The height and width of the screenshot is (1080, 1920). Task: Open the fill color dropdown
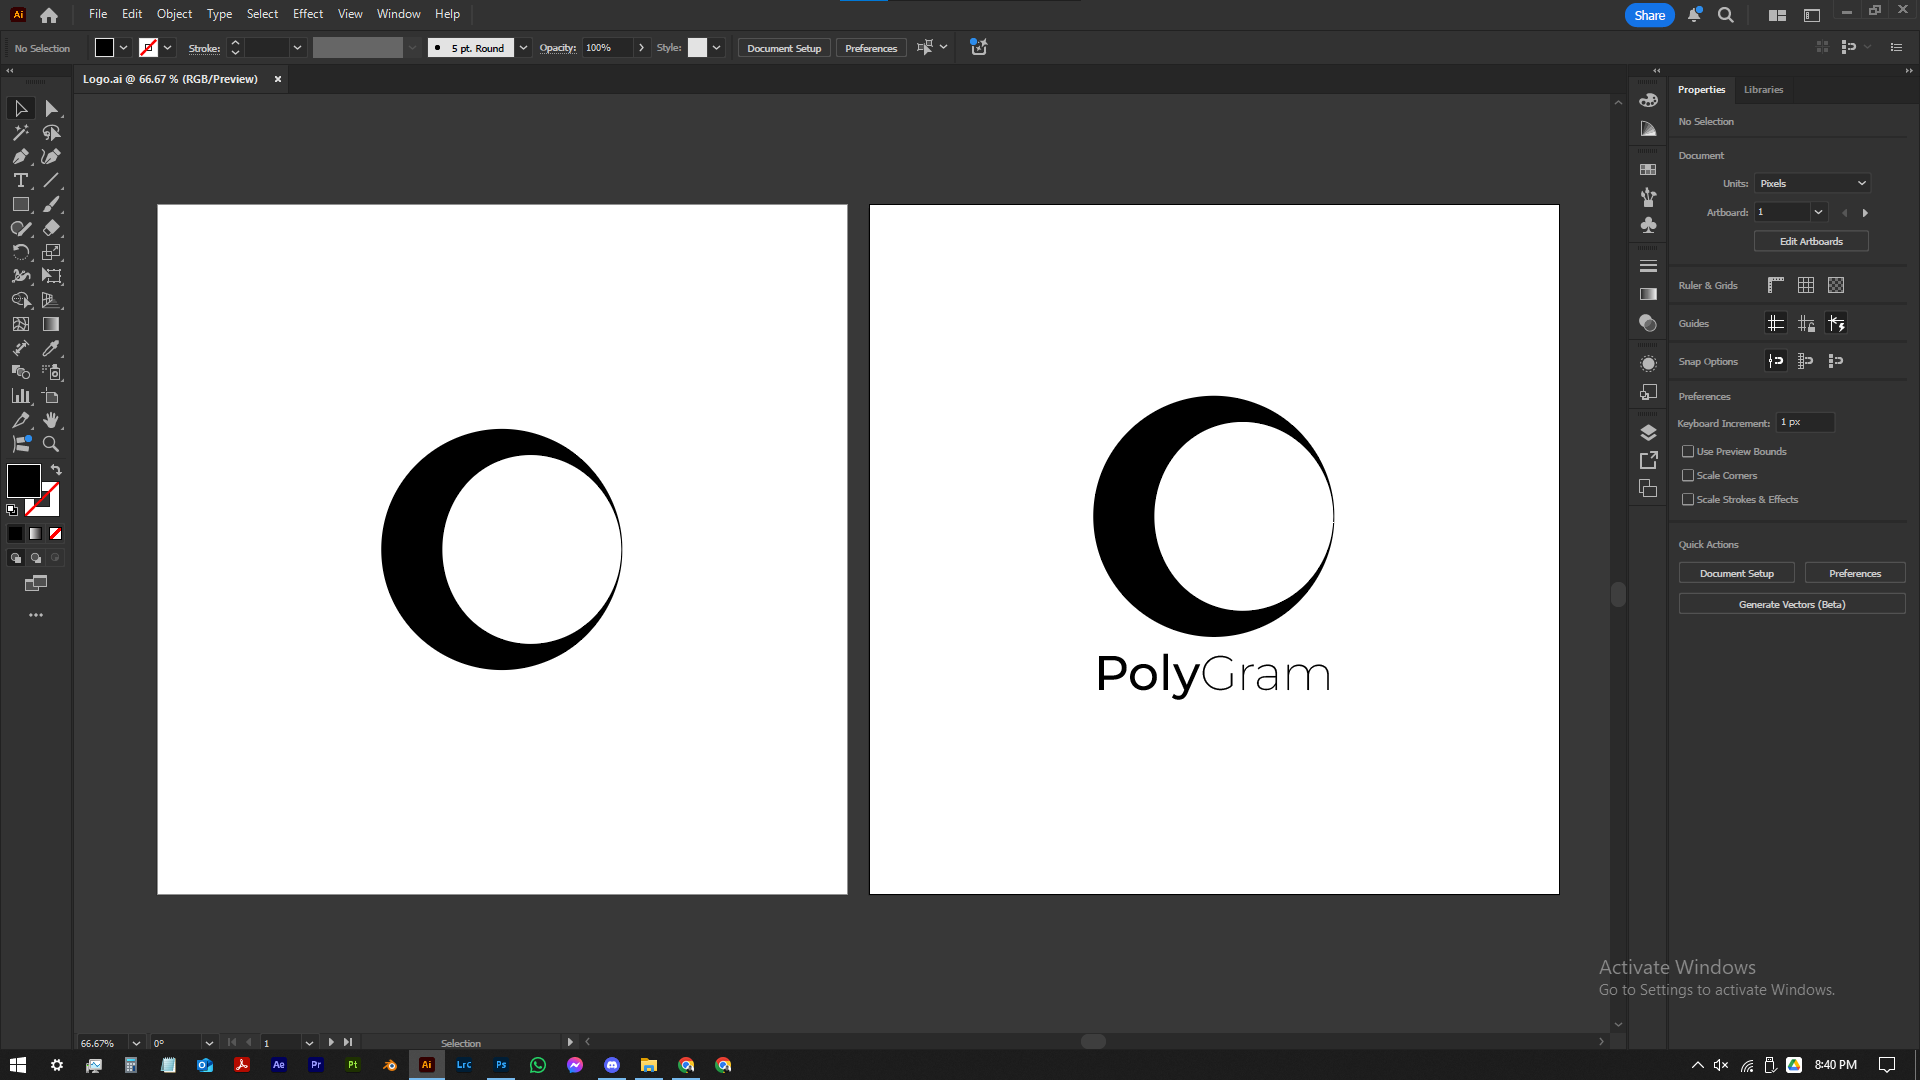[x=124, y=48]
